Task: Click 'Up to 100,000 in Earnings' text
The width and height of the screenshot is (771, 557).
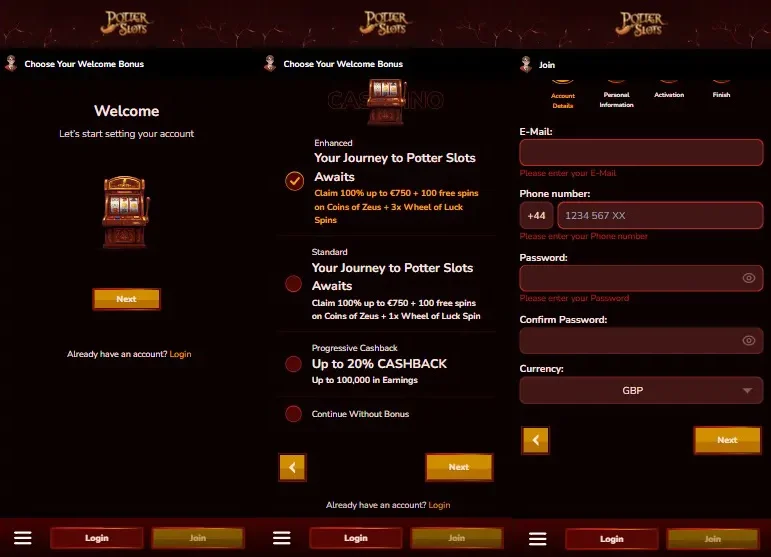Action: tap(365, 380)
